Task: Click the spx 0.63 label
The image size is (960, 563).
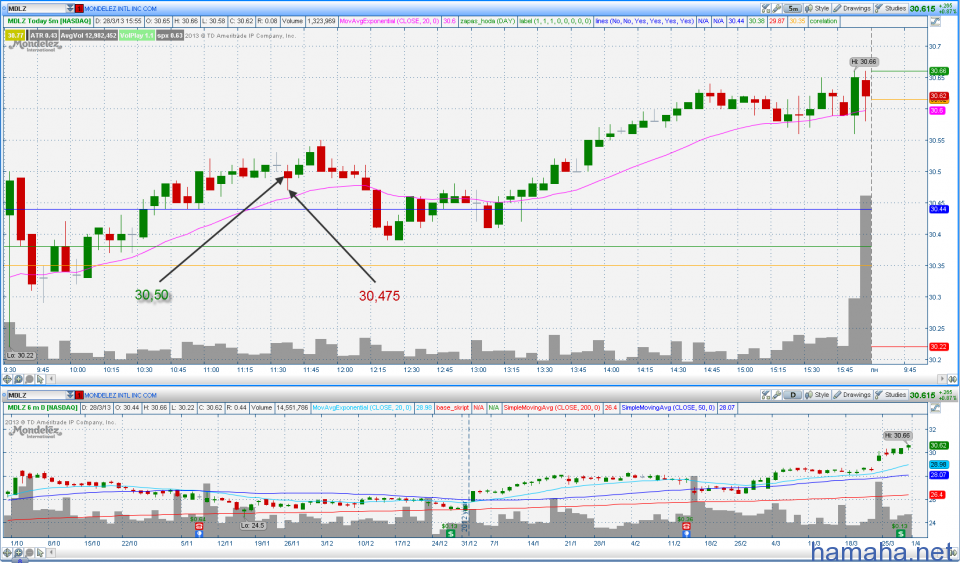Action: [170, 35]
